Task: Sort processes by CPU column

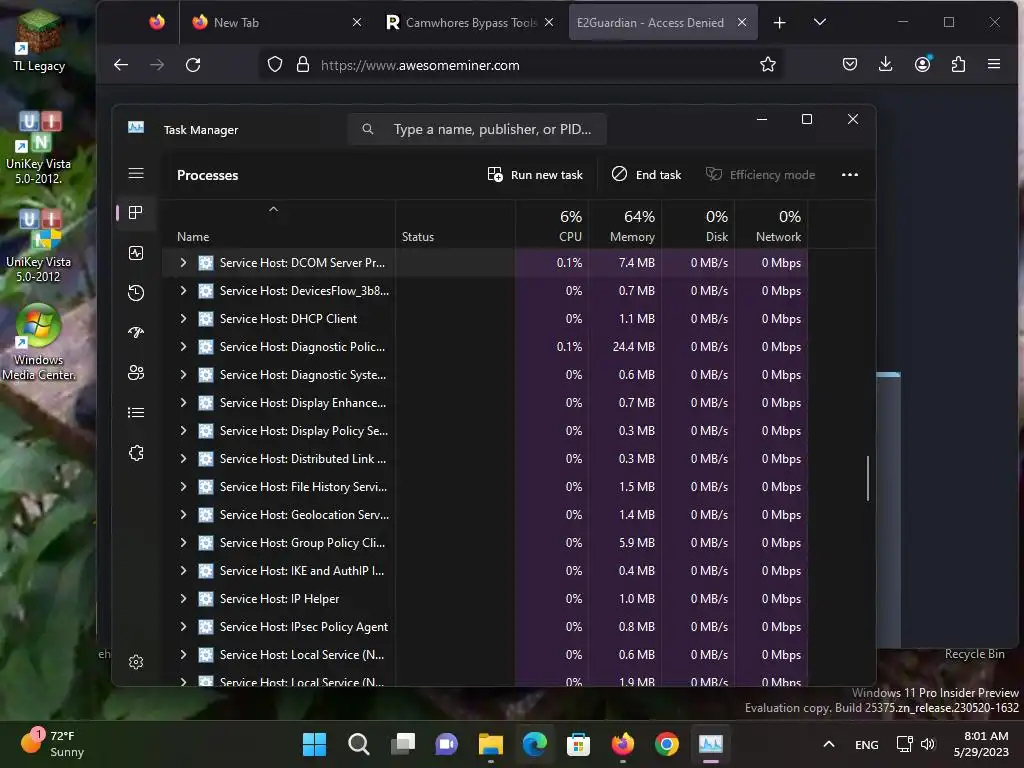Action: click(552, 224)
